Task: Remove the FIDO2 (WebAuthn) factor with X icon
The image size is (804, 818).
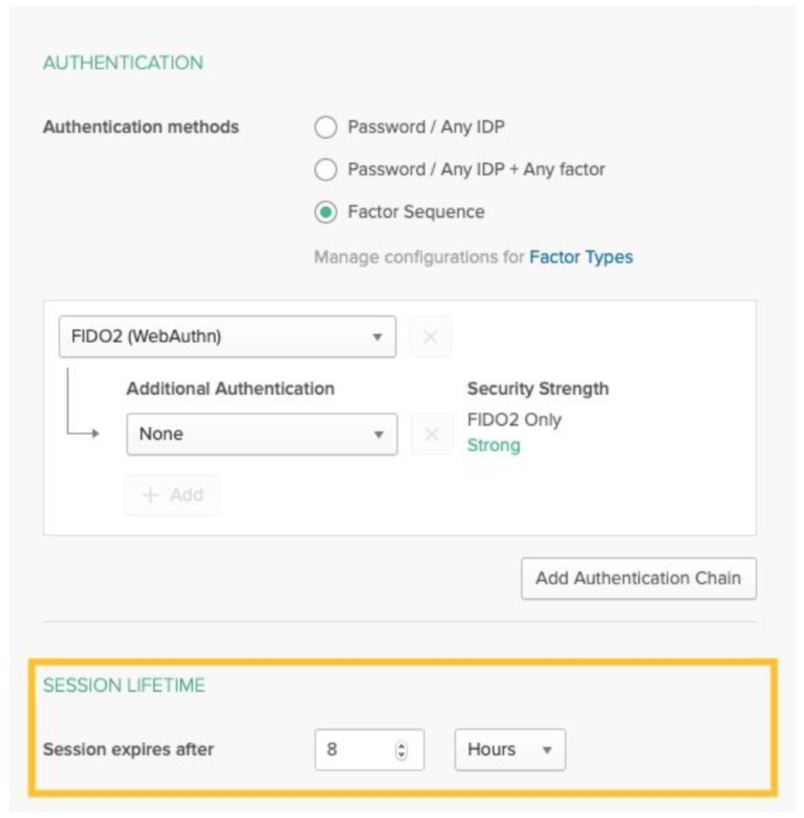Action: (x=430, y=337)
